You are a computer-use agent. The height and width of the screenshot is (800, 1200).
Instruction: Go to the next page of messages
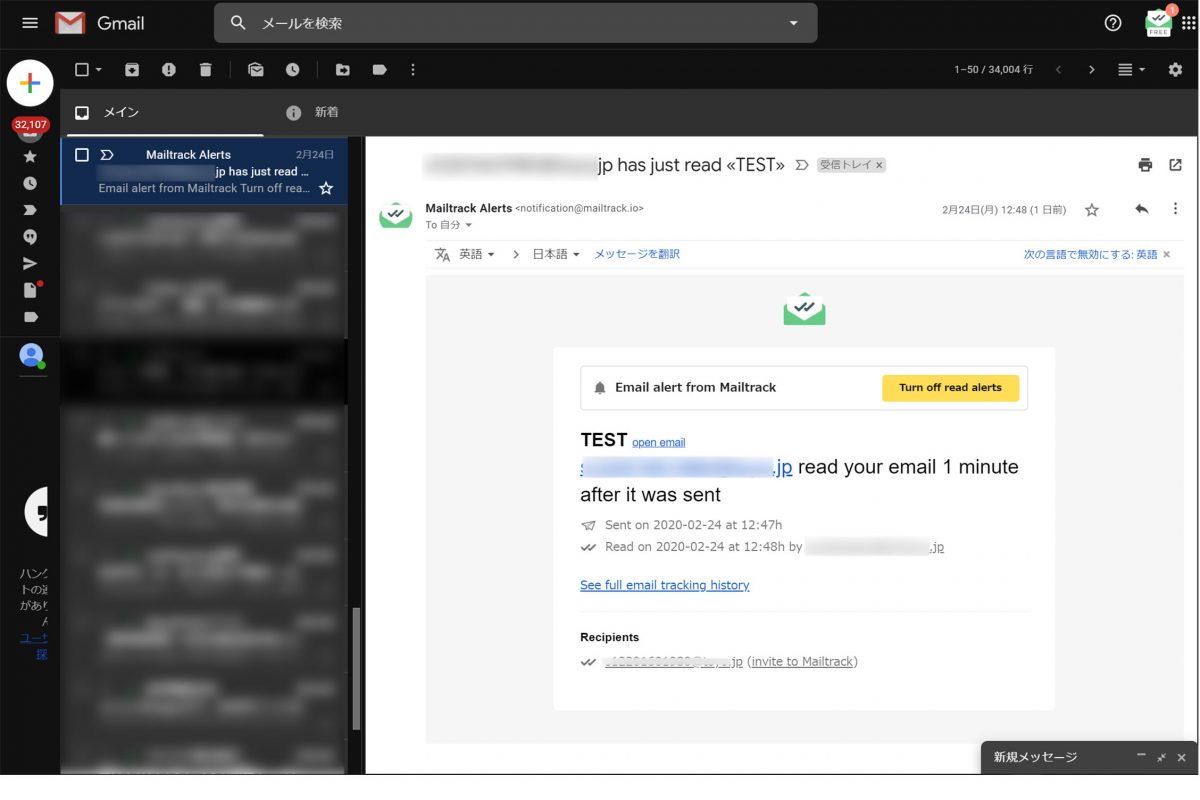pos(1092,70)
